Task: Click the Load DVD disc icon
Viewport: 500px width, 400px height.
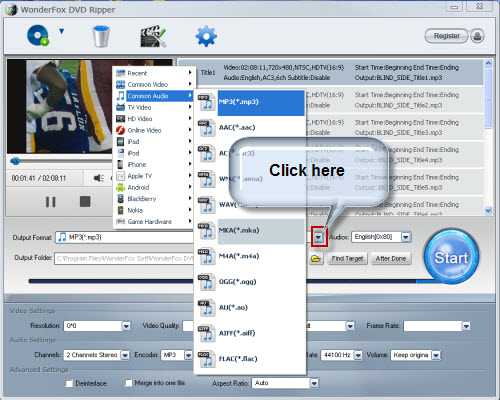Action: coord(38,35)
